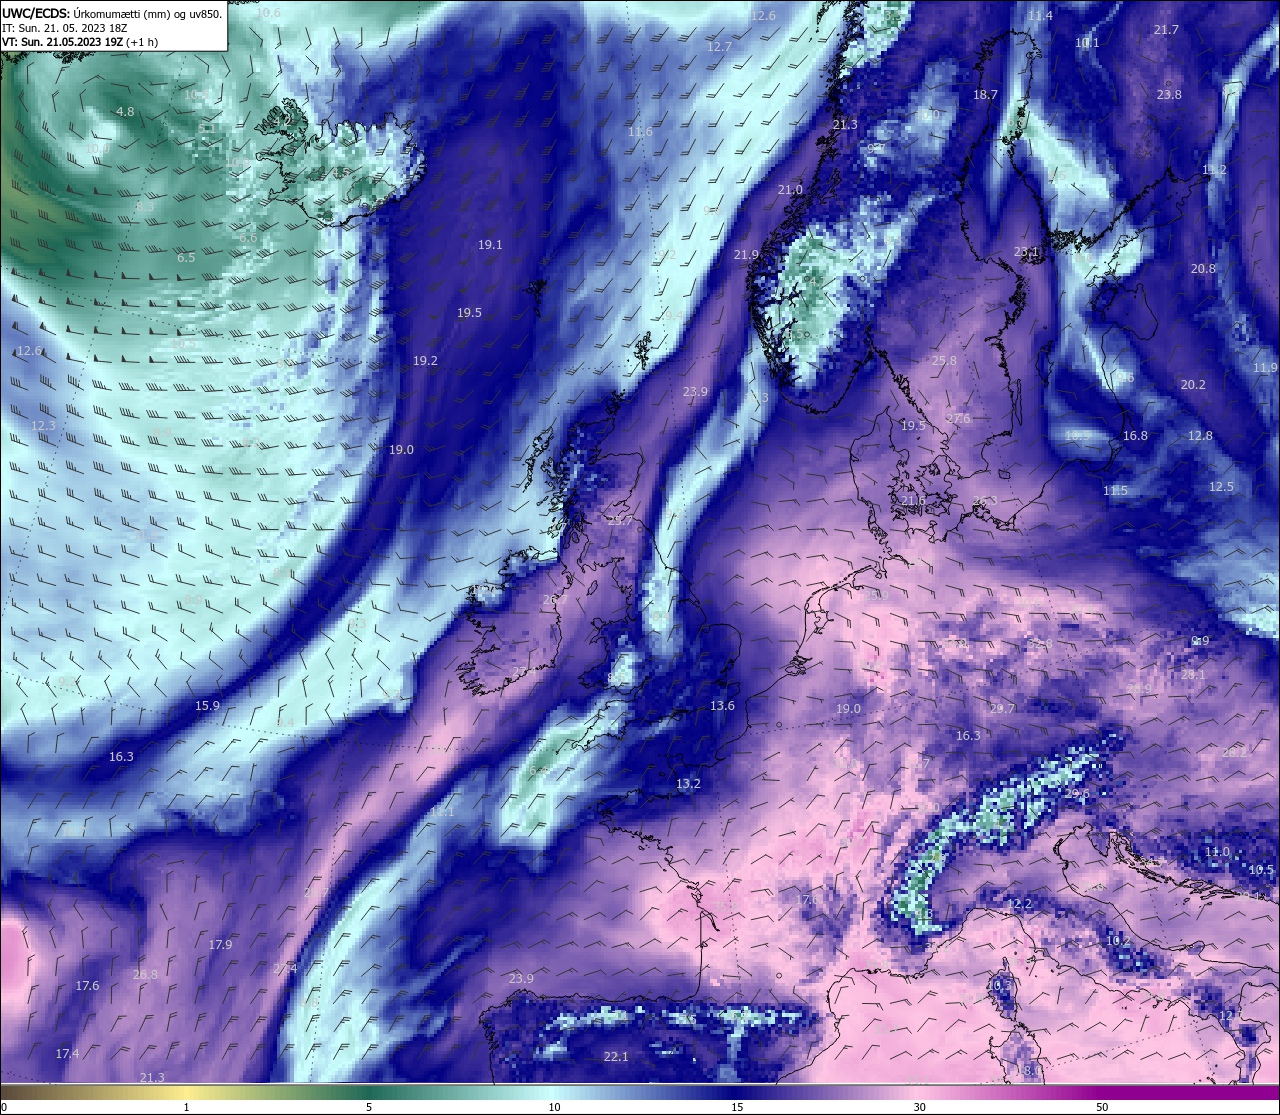
Task: Click the 29.7 value on the map
Action: click(1002, 709)
